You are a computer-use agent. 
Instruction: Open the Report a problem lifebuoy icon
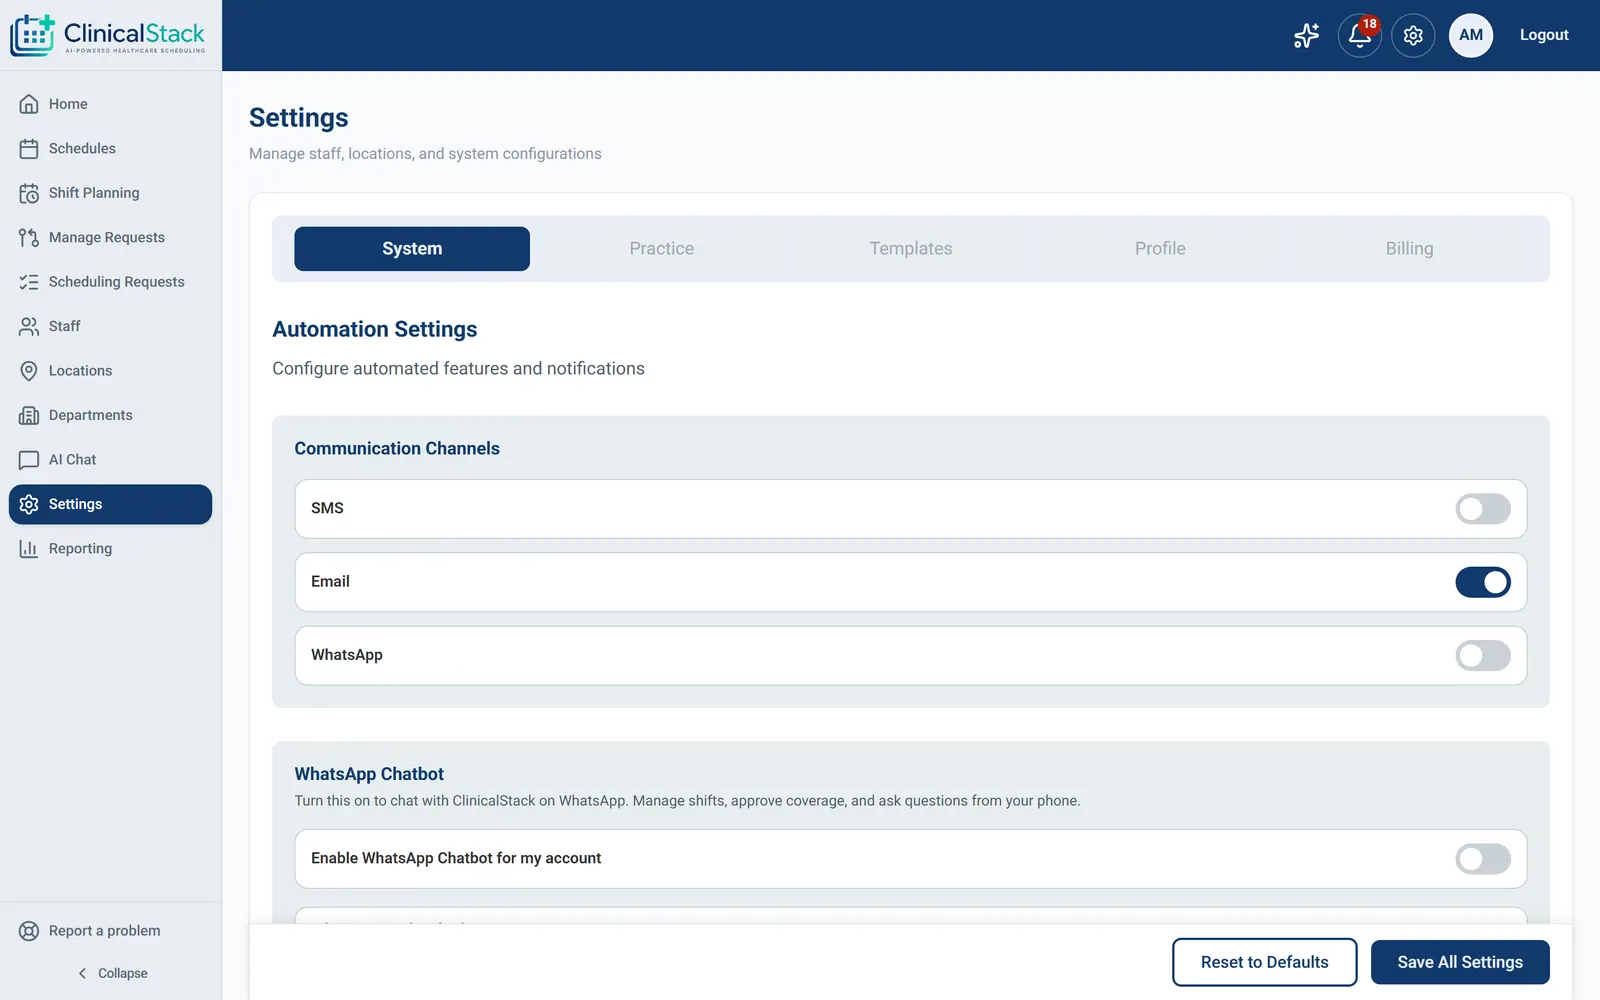click(x=29, y=931)
